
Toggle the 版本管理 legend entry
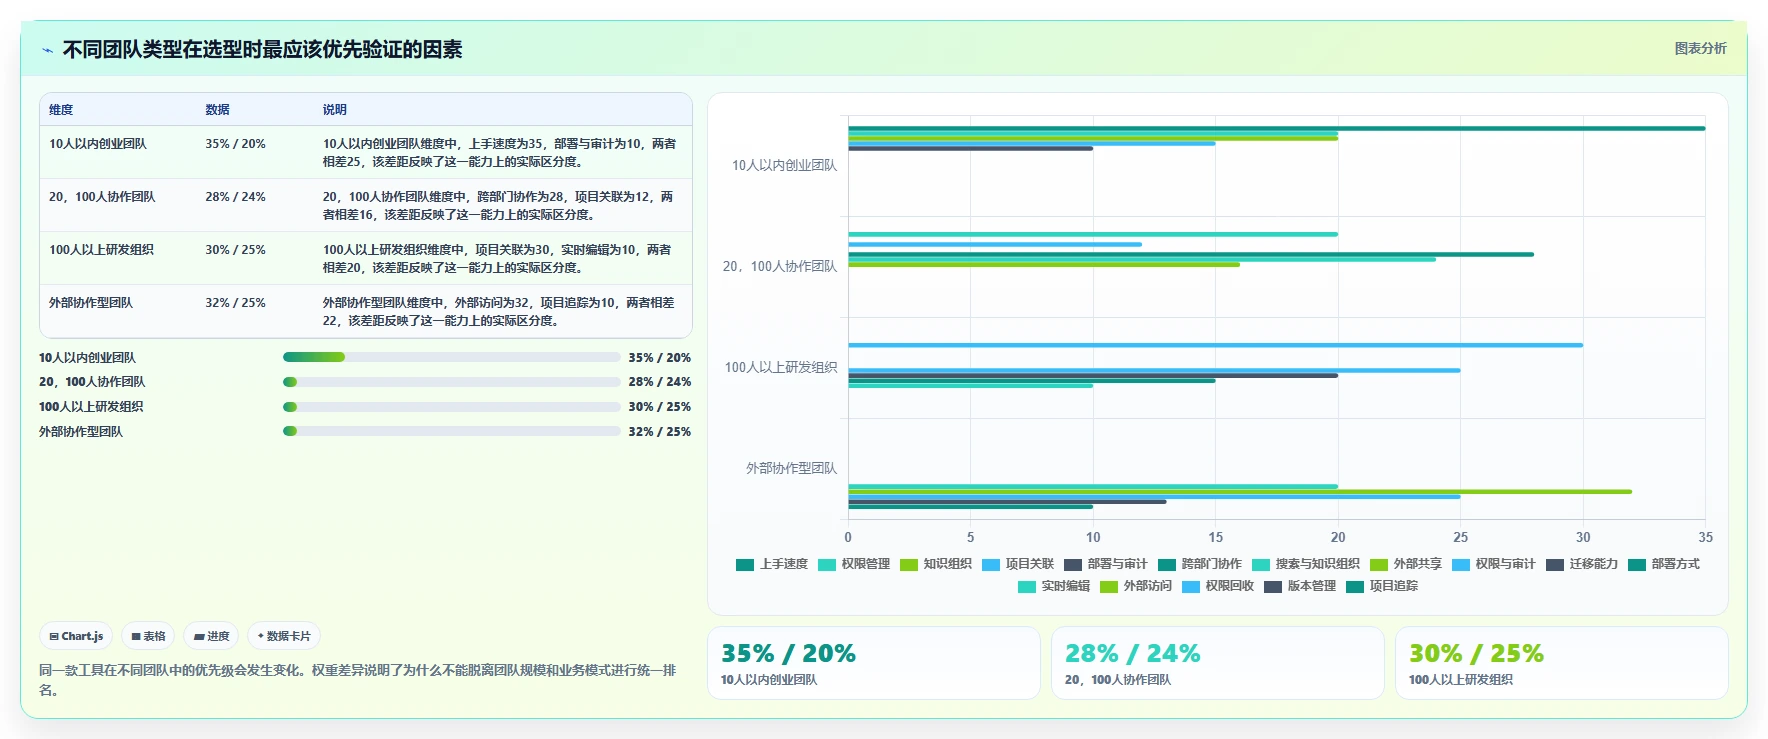click(x=1300, y=586)
